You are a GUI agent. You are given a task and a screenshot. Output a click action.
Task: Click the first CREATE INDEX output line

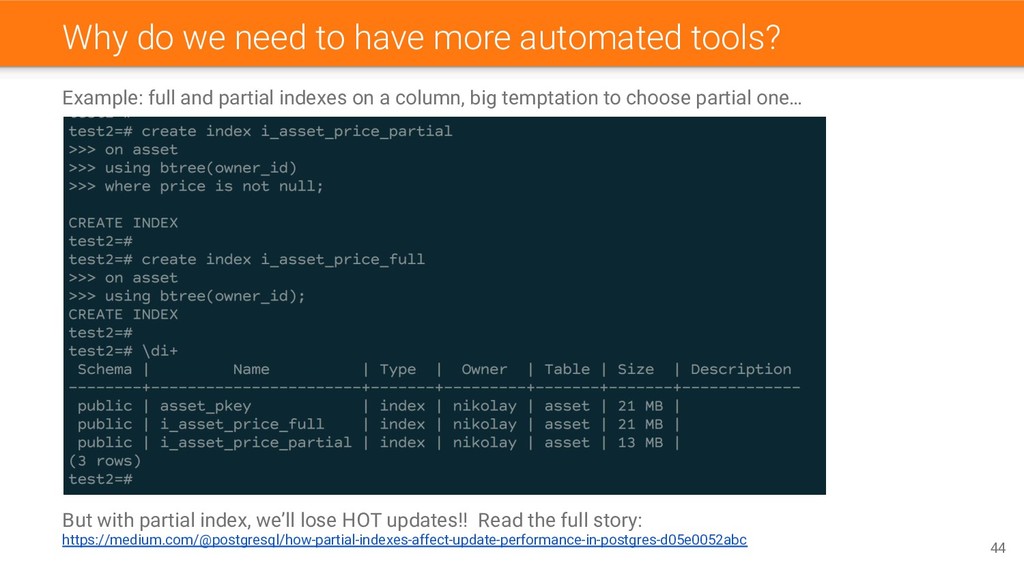coord(123,223)
